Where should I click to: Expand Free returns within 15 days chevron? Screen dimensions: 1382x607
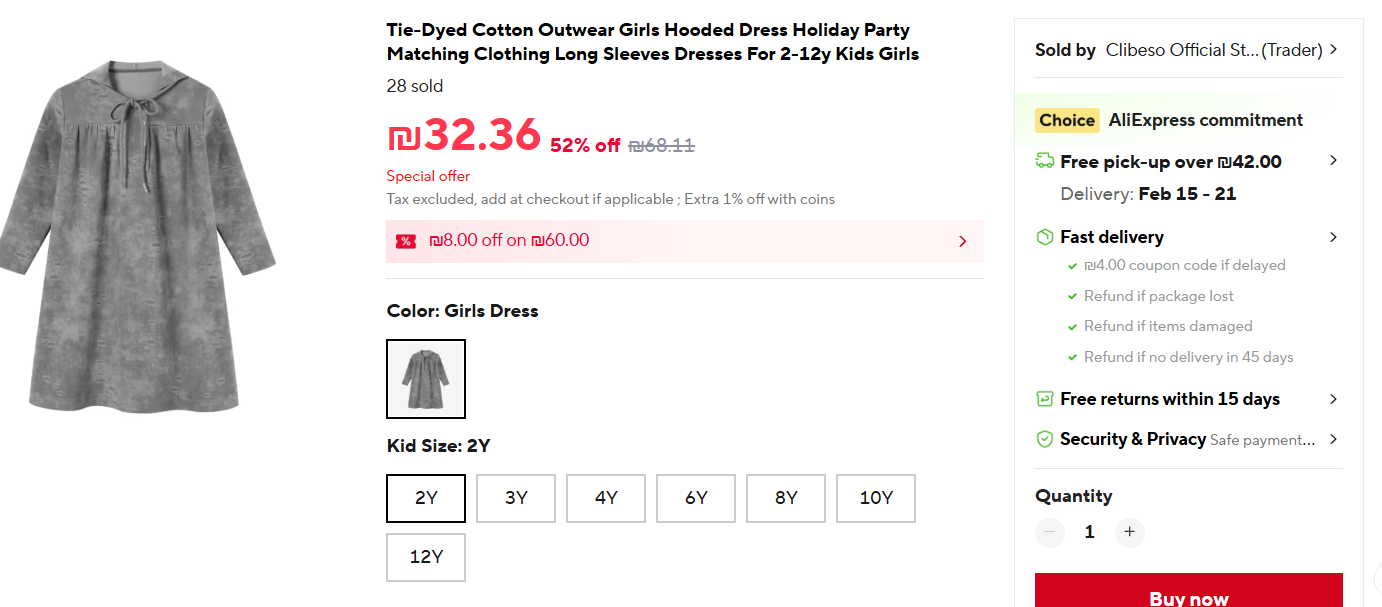[x=1333, y=399]
